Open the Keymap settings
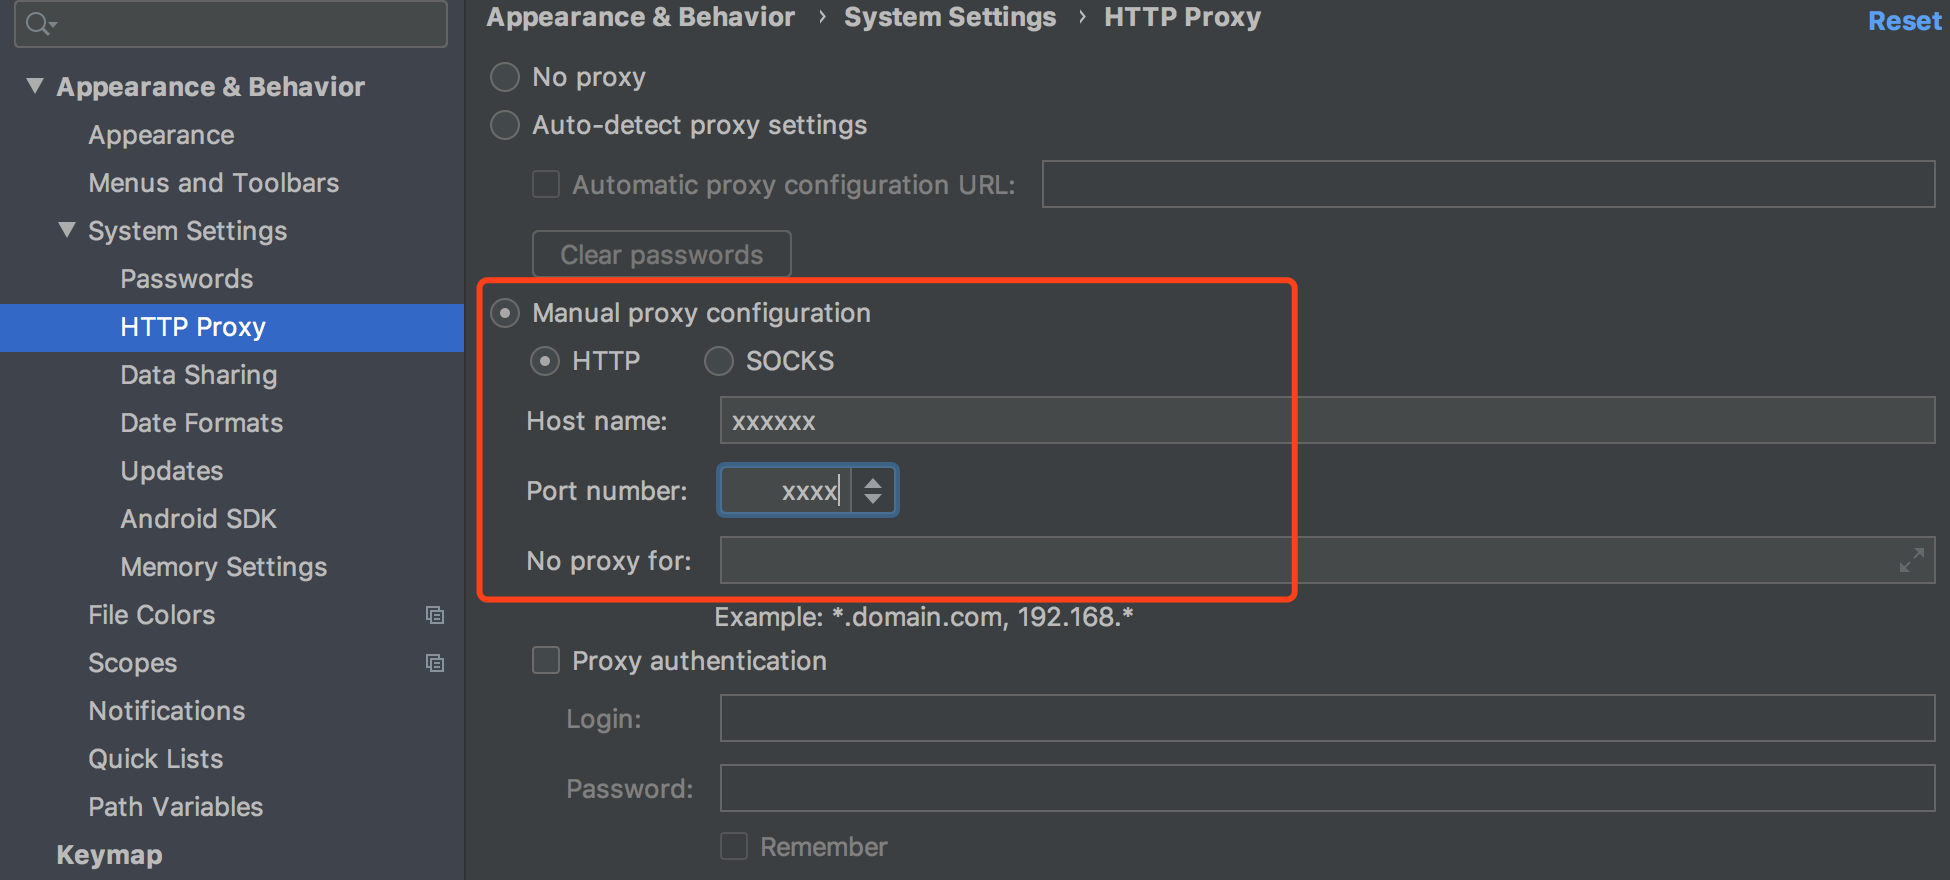This screenshot has width=1950, height=880. pos(109,855)
